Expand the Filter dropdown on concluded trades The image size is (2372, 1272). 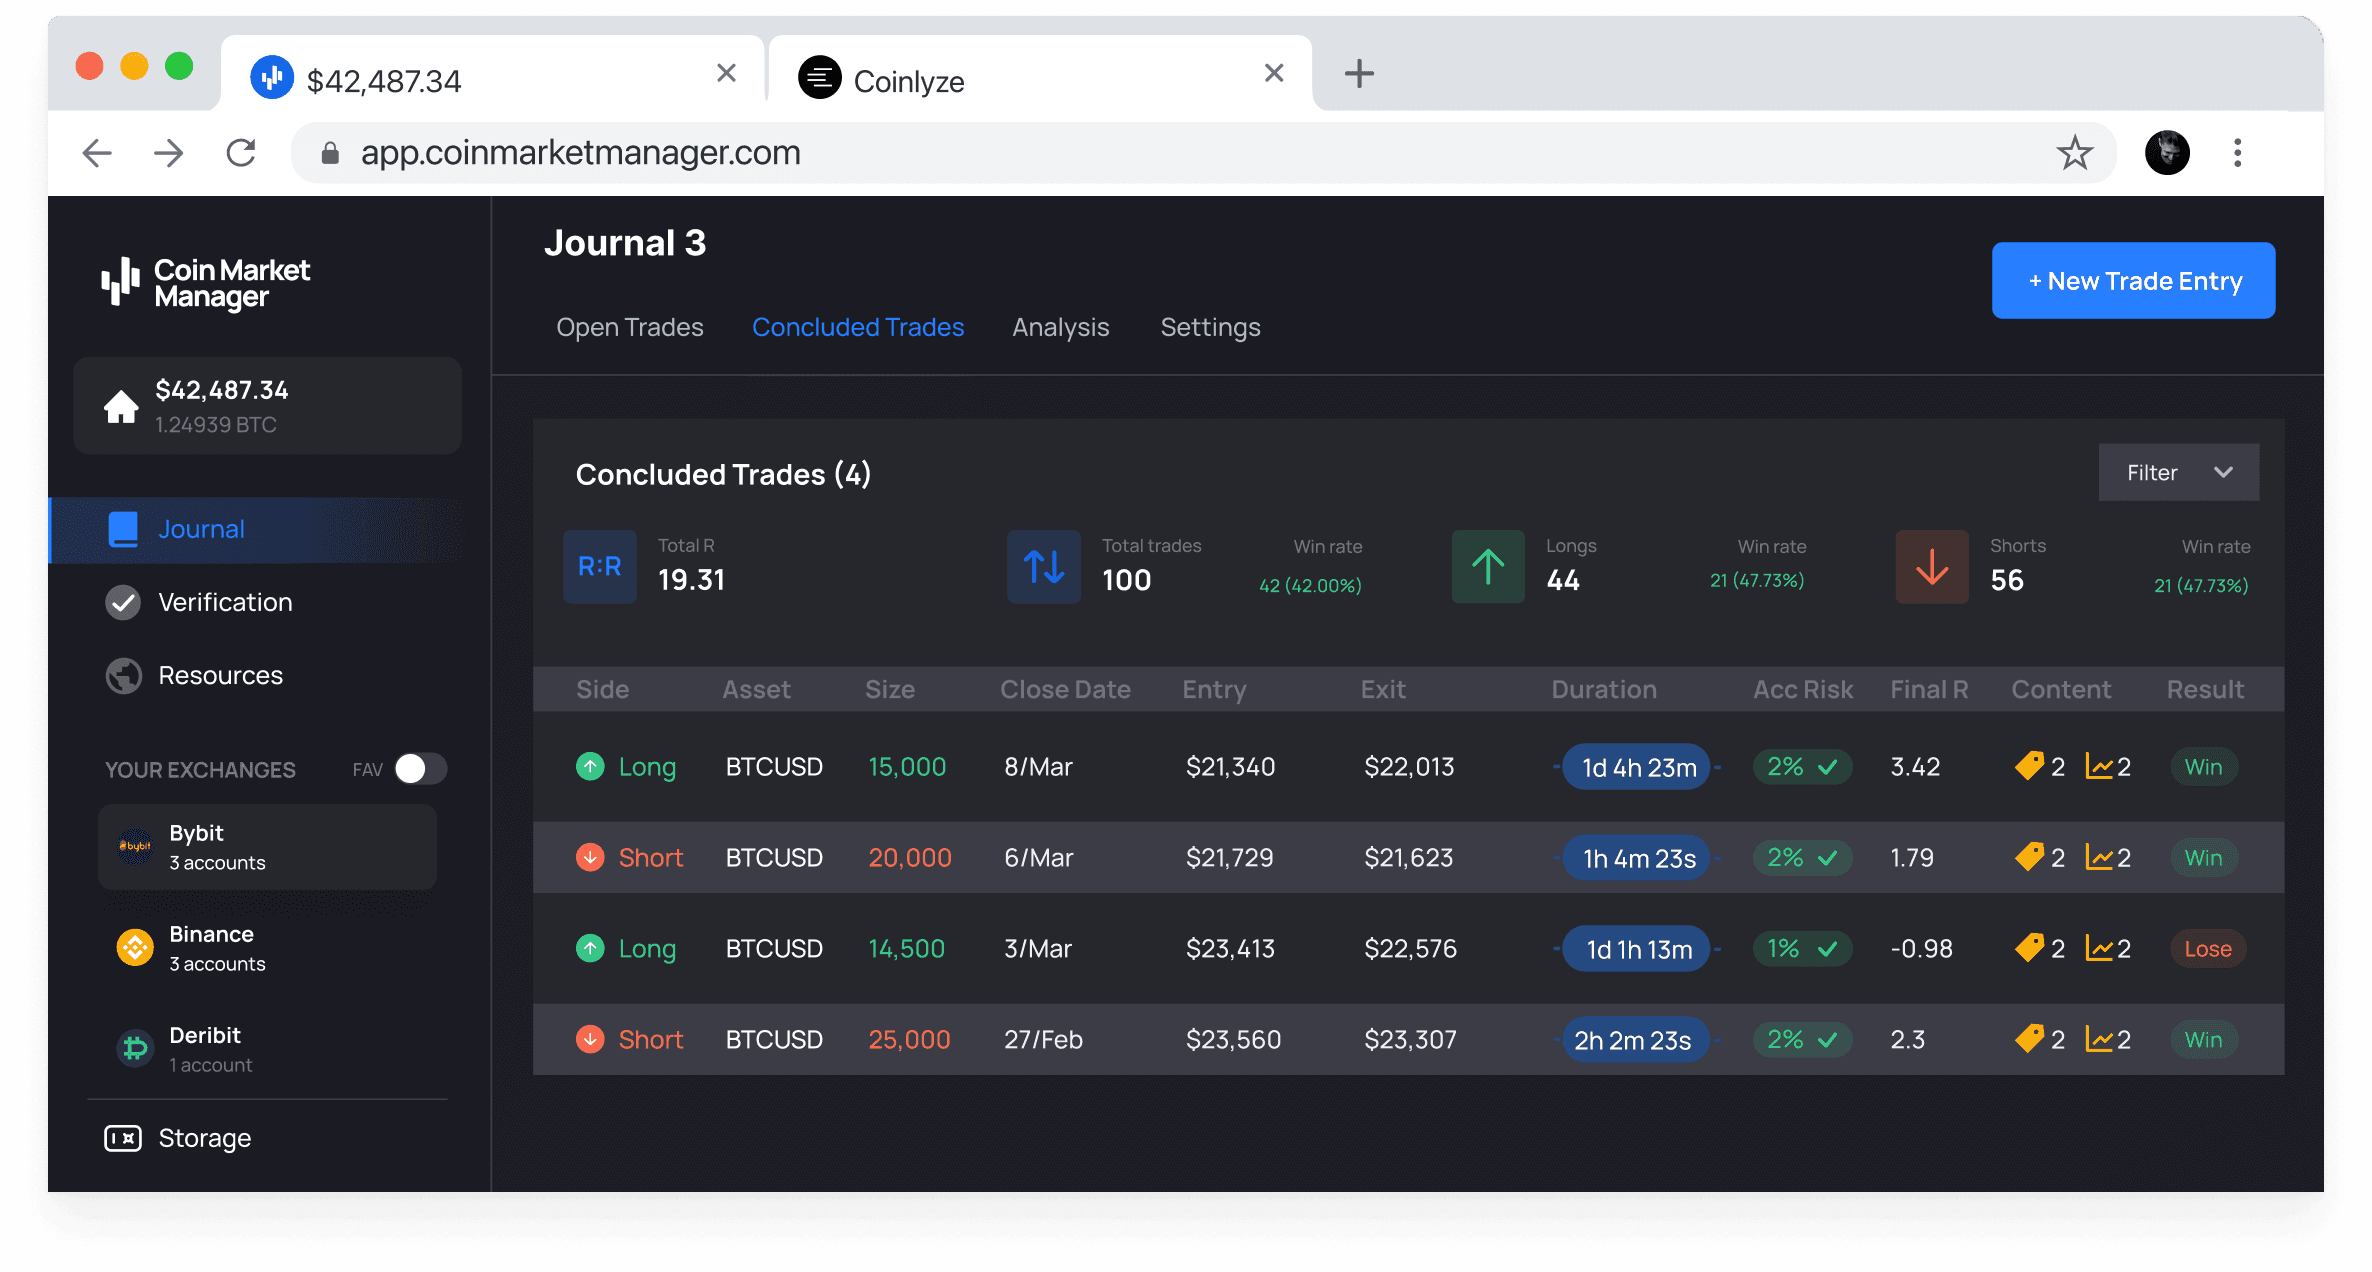tap(2177, 474)
